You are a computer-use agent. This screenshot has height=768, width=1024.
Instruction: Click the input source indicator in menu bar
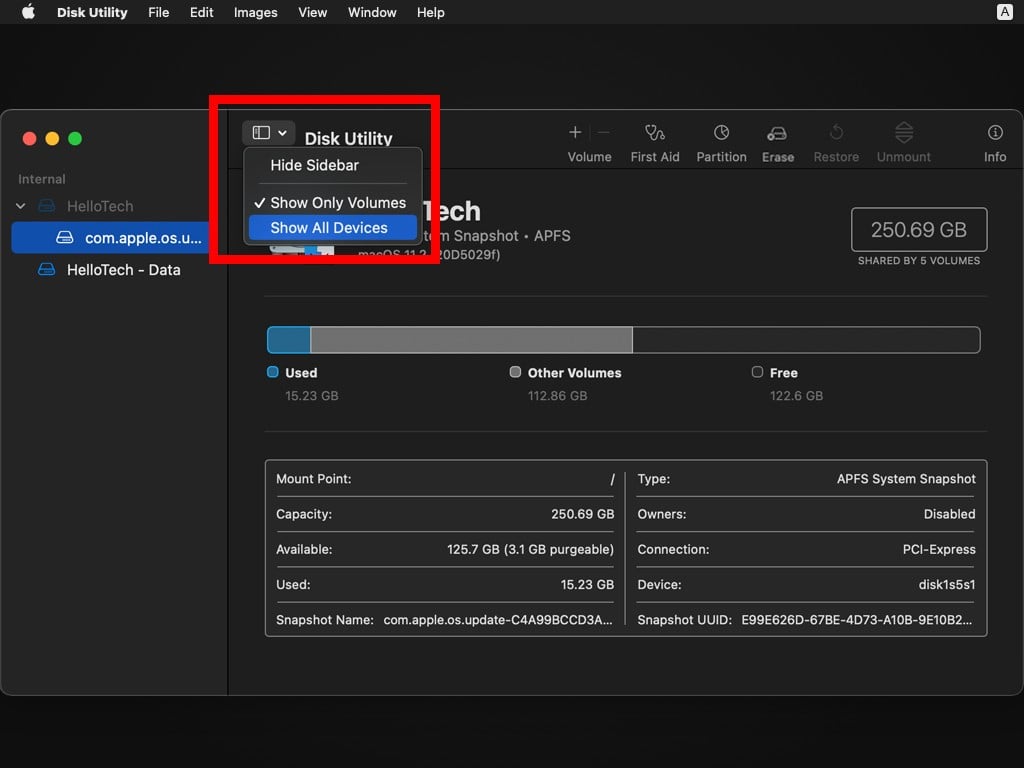(1004, 12)
